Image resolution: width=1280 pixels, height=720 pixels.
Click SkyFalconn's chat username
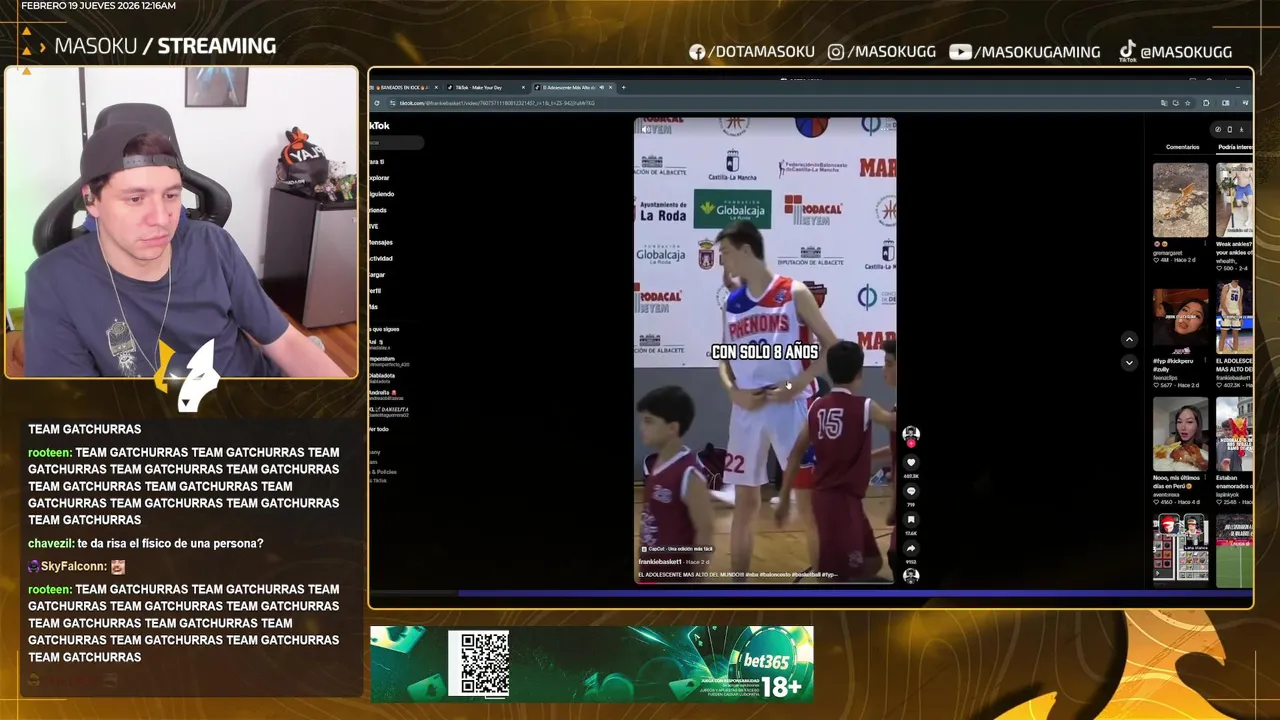point(73,566)
